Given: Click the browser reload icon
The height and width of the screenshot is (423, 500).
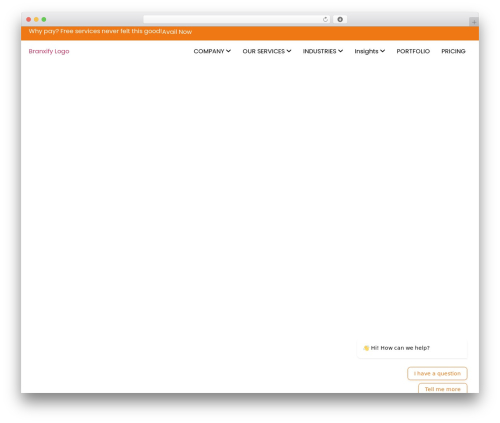Looking at the screenshot, I should [x=325, y=19].
